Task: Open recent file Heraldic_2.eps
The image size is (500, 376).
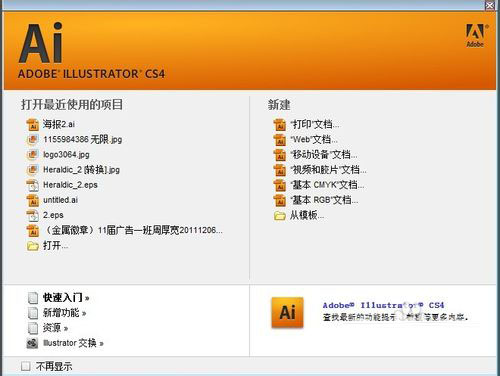Action: (x=70, y=185)
